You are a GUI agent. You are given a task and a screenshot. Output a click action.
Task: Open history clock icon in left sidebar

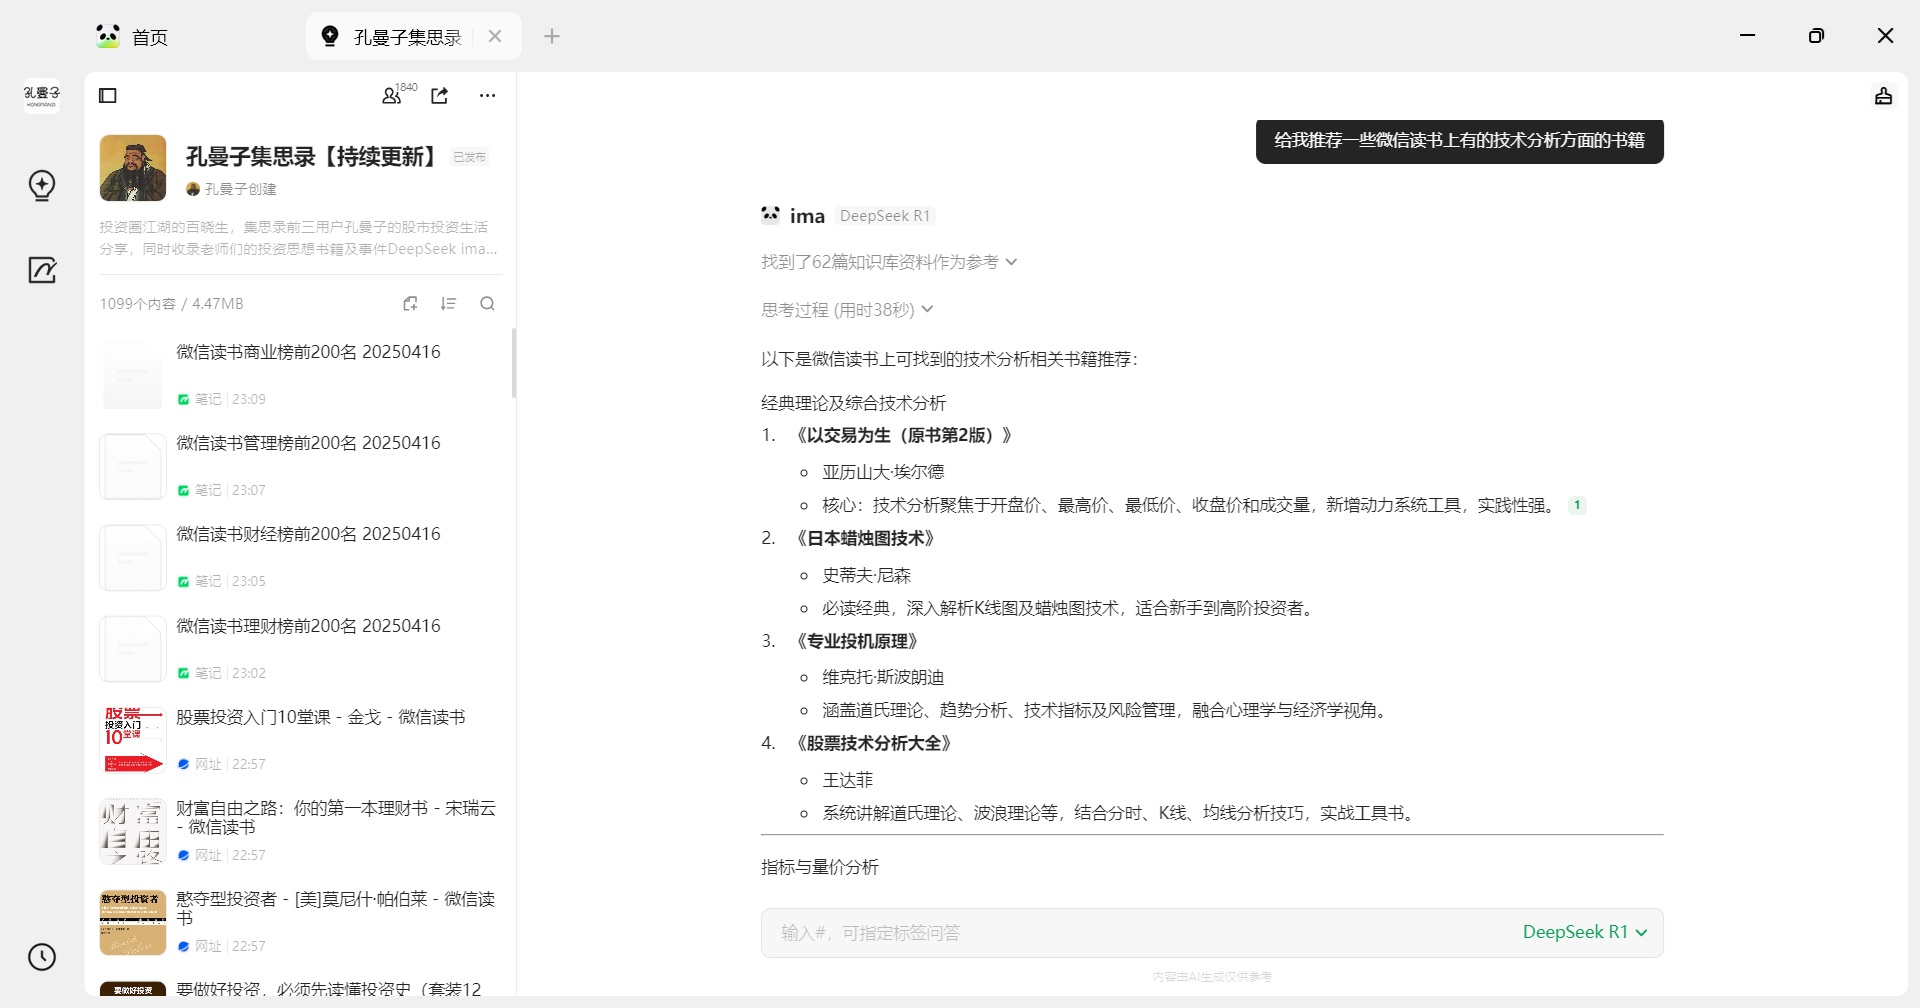point(42,957)
